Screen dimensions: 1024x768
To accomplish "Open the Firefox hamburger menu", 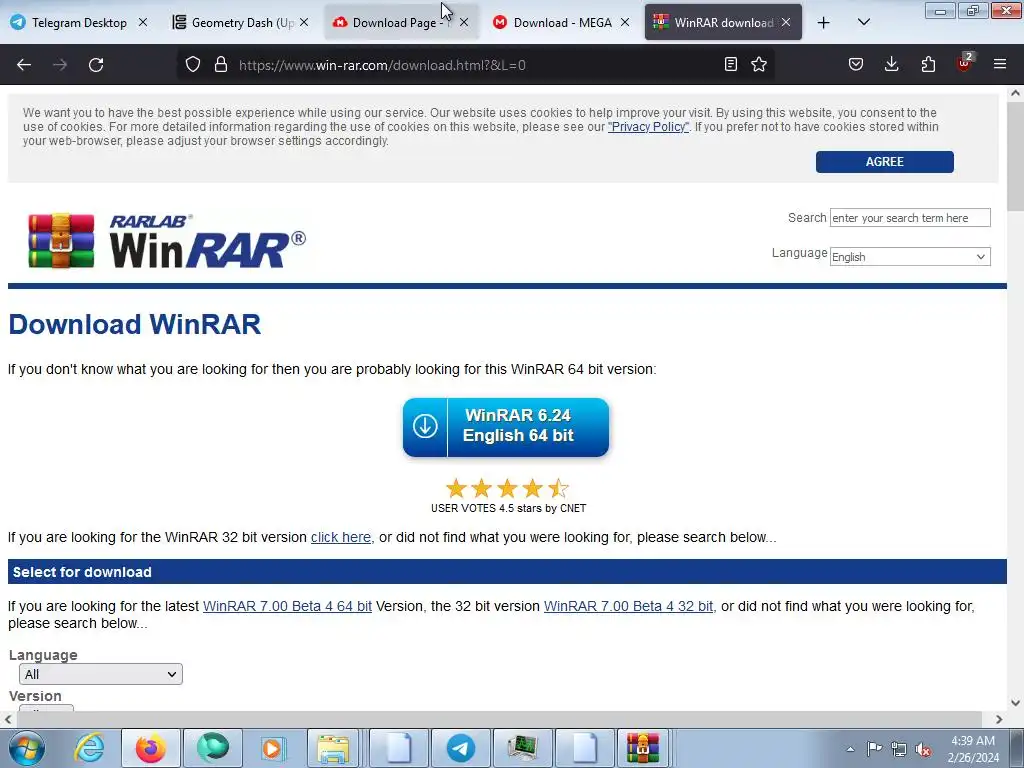I will 1000,65.
